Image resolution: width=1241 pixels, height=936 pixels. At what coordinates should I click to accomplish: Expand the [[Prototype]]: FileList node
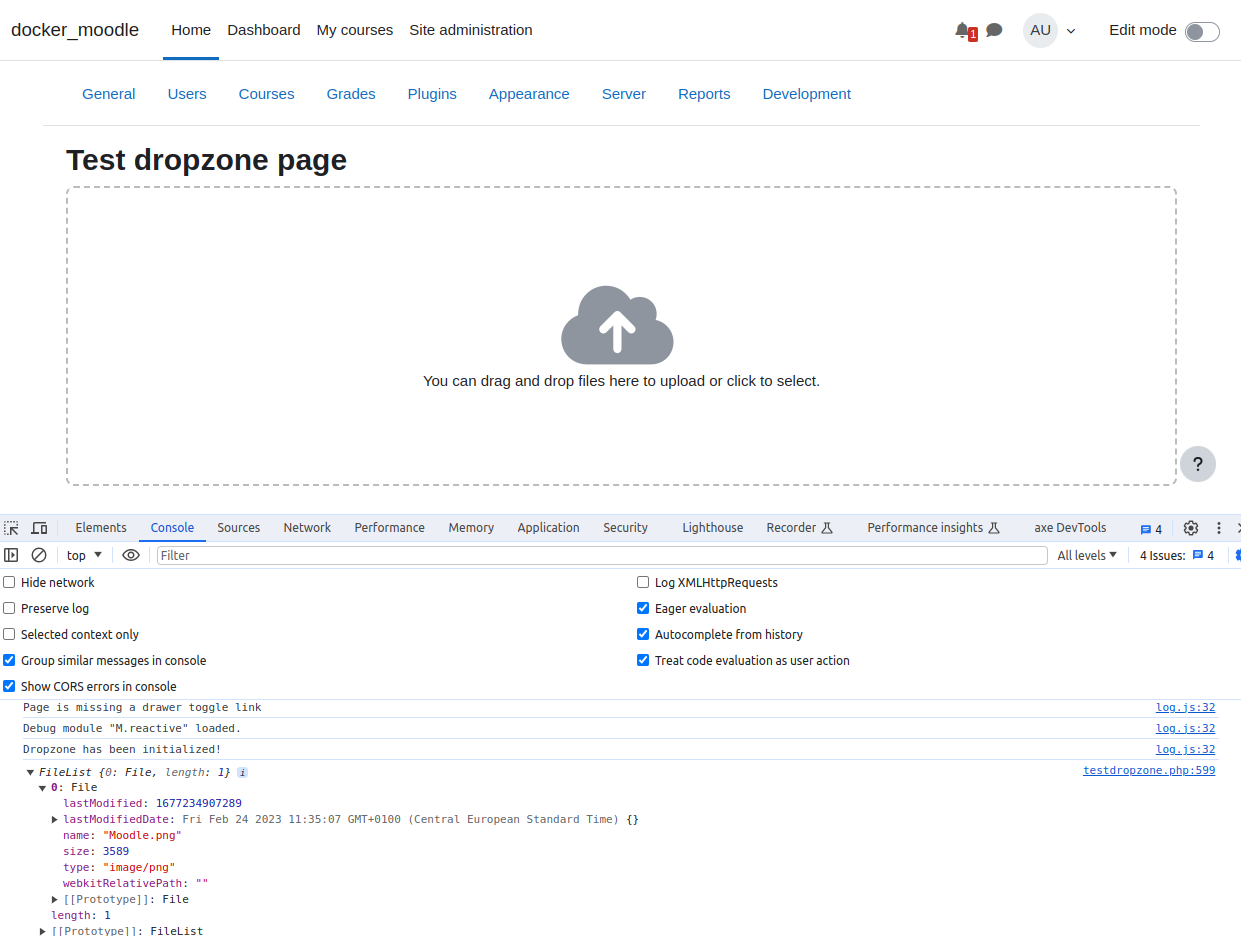pos(43,931)
